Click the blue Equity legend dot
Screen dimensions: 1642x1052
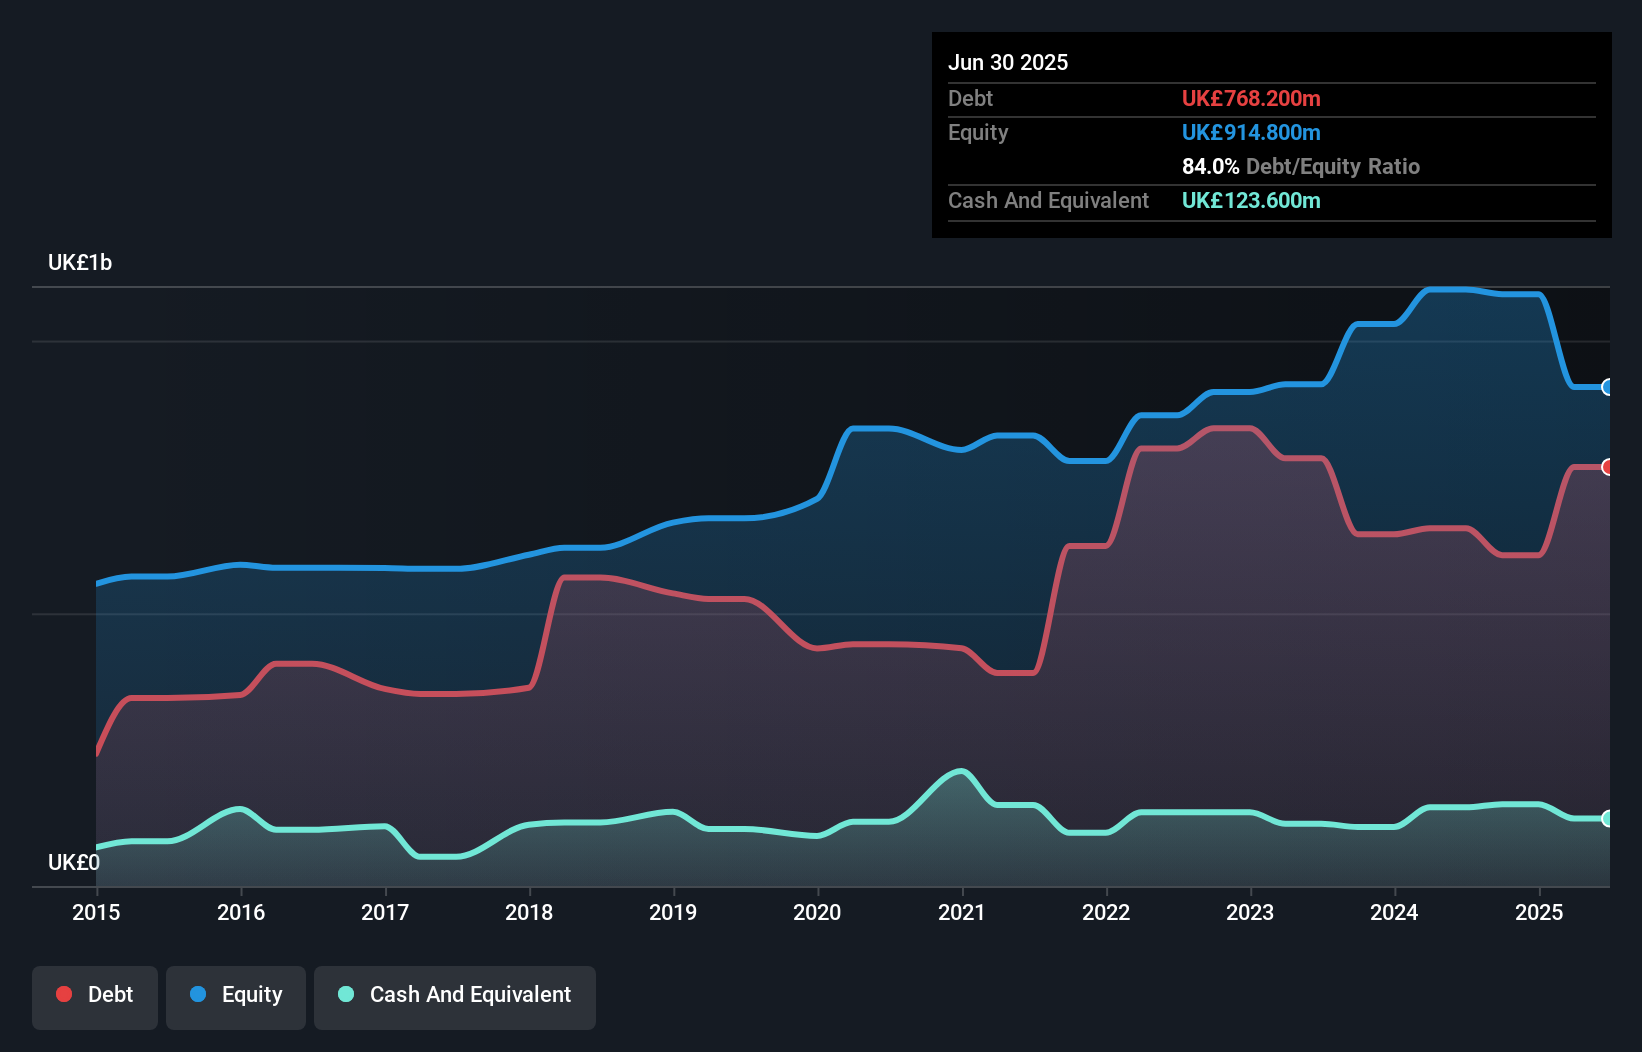[198, 994]
